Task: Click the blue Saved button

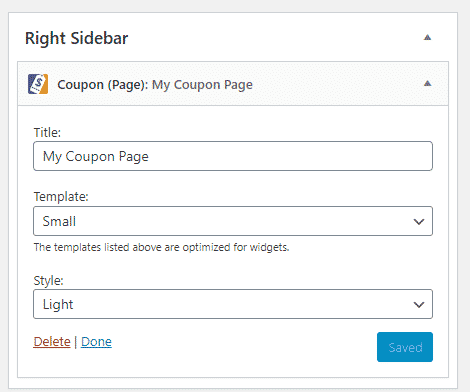Action: 405,347
